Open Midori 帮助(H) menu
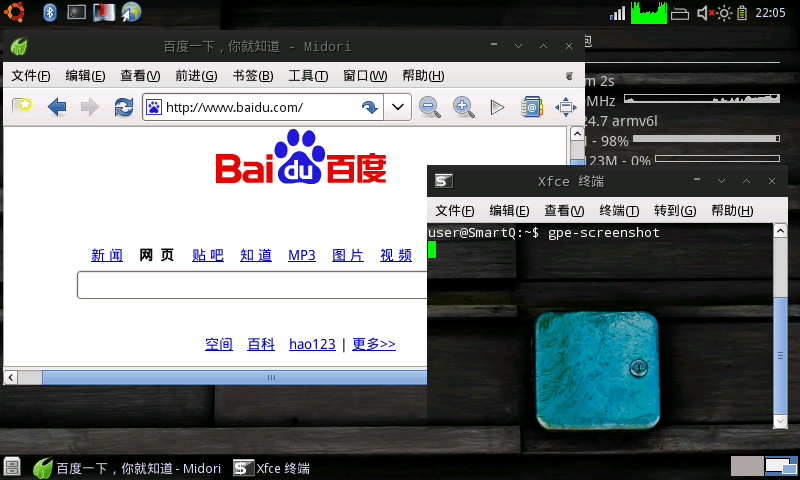The image size is (800, 480). pos(423,76)
